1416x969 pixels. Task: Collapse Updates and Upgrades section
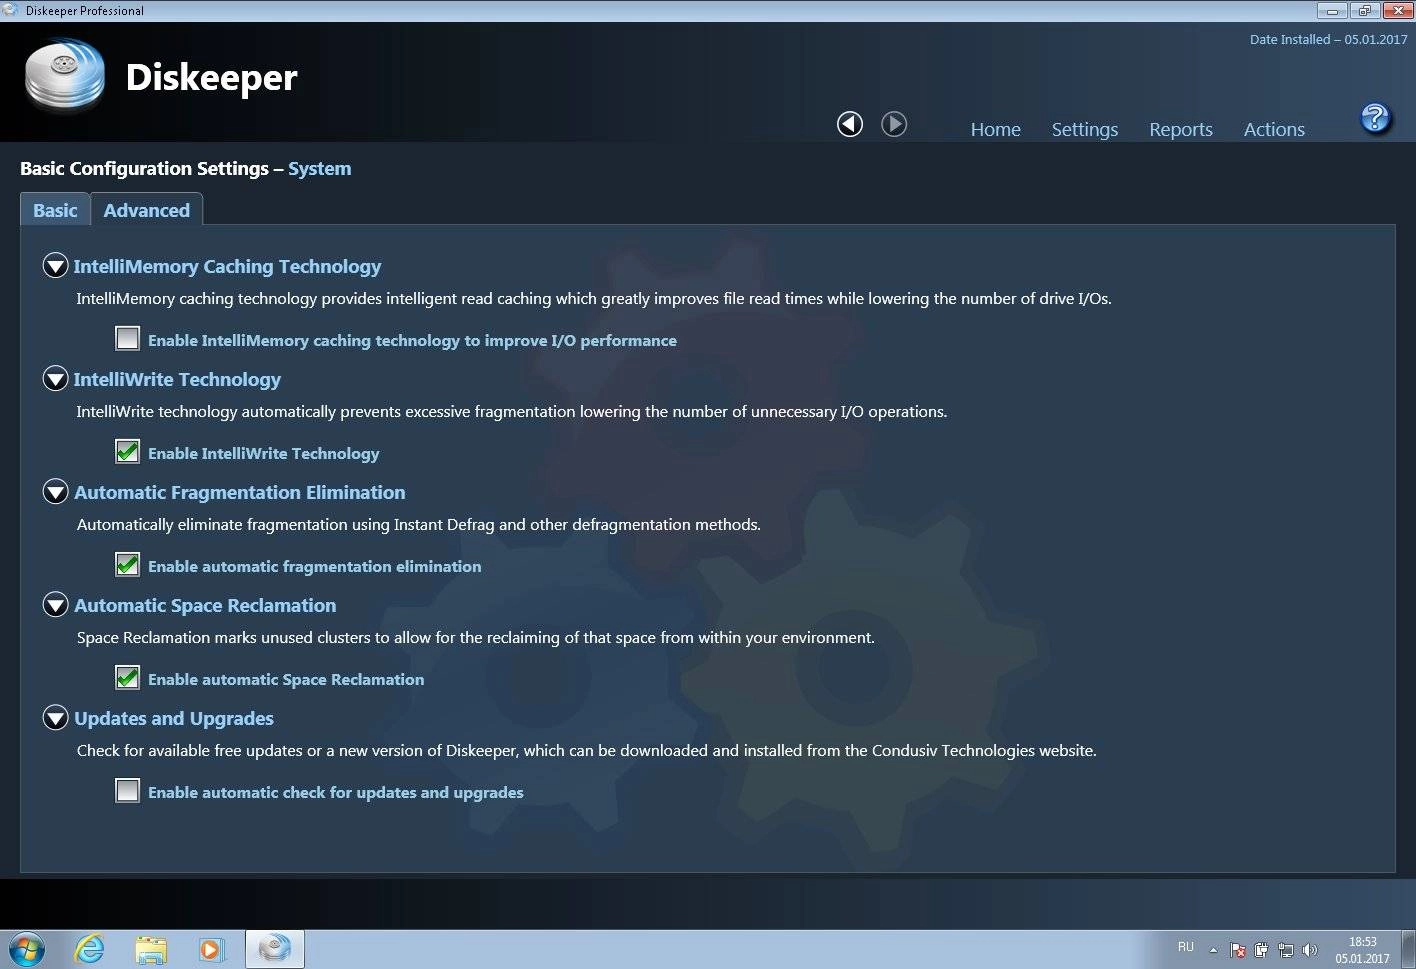55,718
